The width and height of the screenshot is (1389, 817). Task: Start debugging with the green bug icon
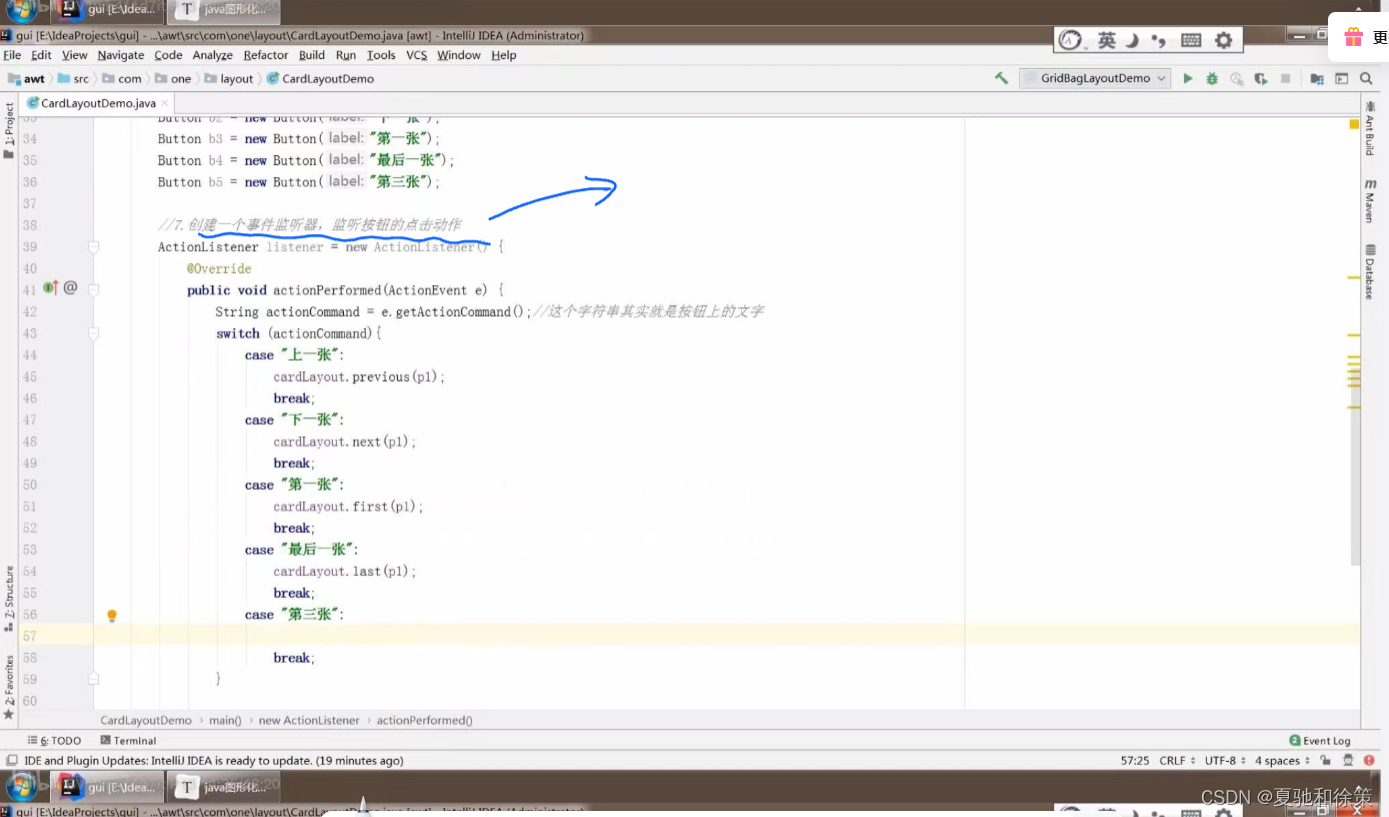click(1212, 78)
